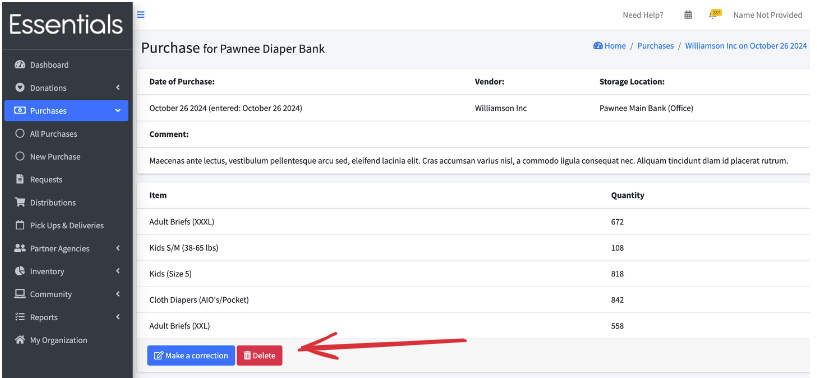The image size is (817, 378).
Task: Click the Distributions cart icon
Action: point(20,202)
